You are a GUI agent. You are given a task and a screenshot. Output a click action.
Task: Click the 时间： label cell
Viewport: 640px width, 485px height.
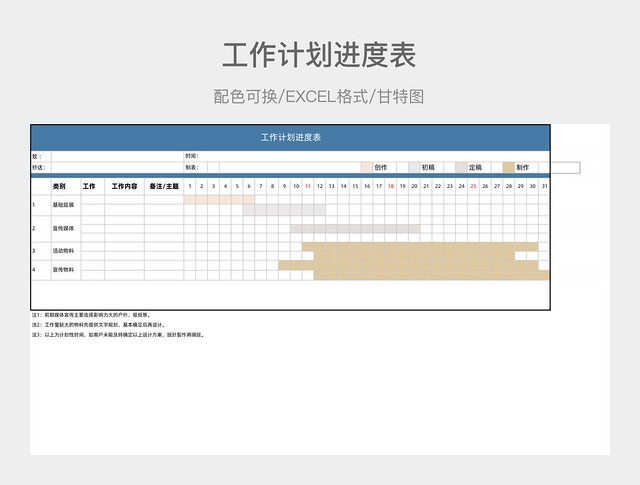[x=191, y=156]
